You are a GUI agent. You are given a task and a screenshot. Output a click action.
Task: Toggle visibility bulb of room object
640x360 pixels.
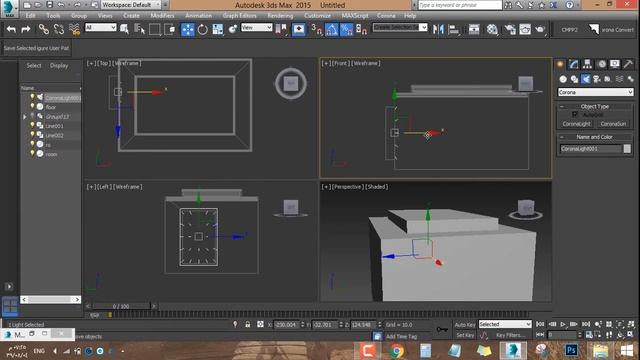point(32,153)
